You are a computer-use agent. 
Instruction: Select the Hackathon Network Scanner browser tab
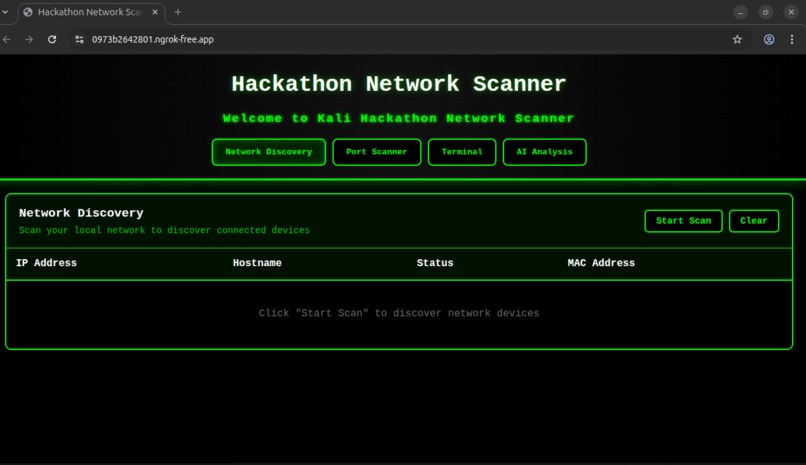(91, 12)
